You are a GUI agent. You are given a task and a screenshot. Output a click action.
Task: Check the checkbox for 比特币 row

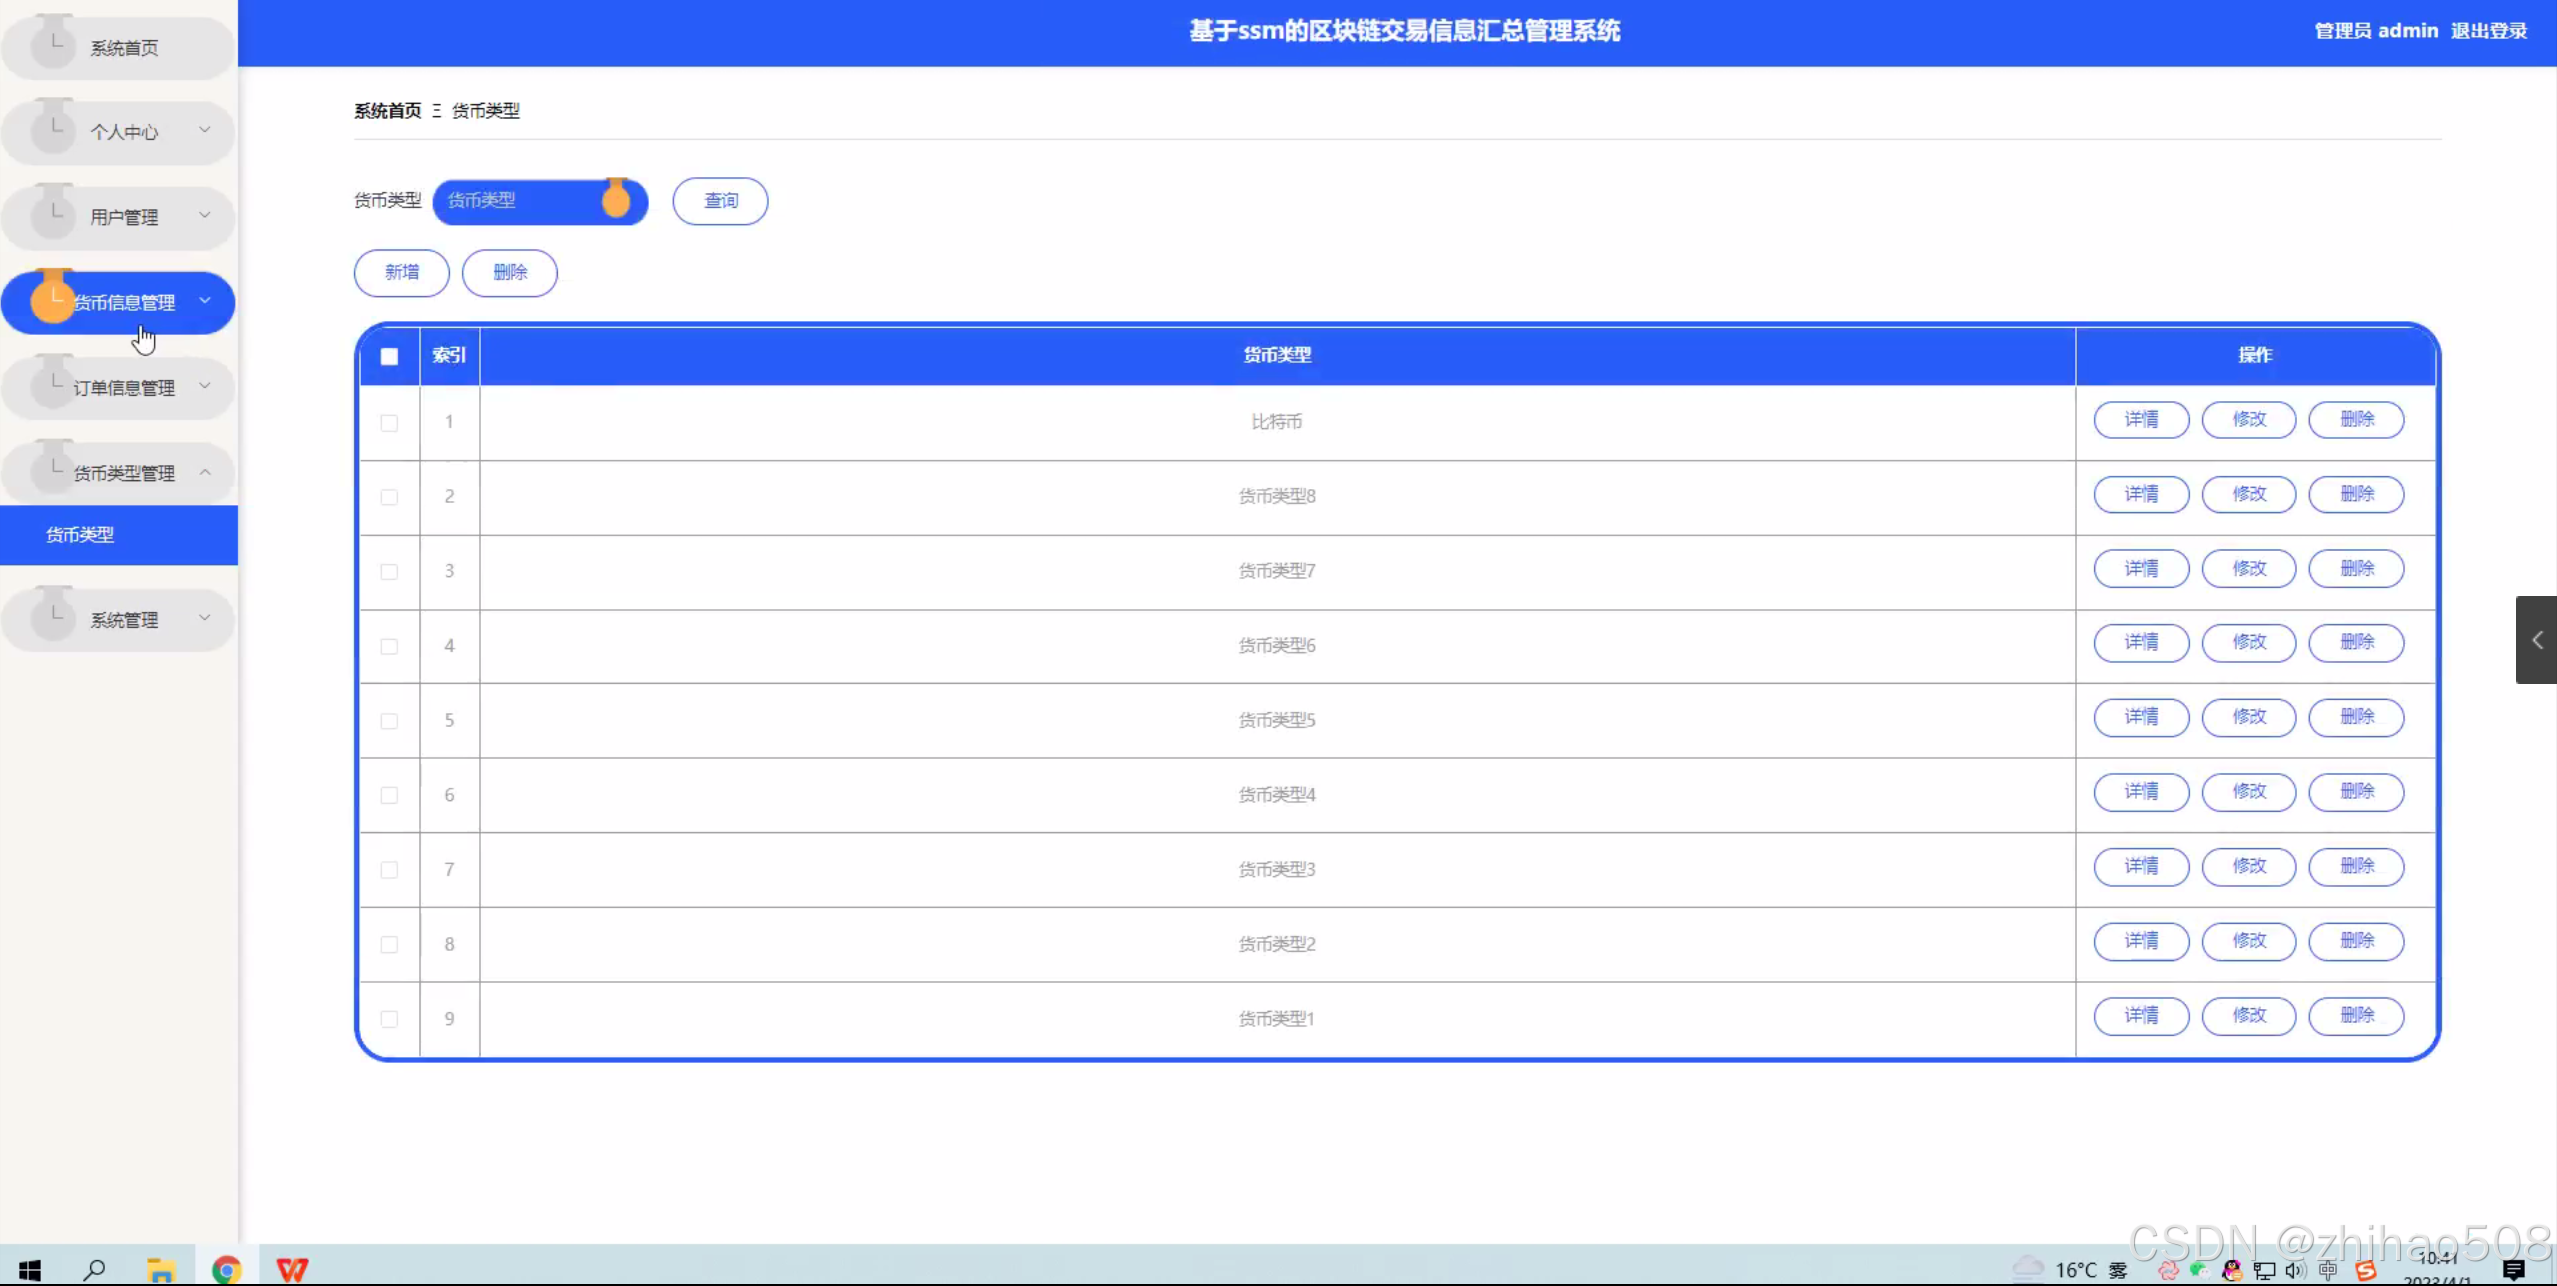pos(389,422)
